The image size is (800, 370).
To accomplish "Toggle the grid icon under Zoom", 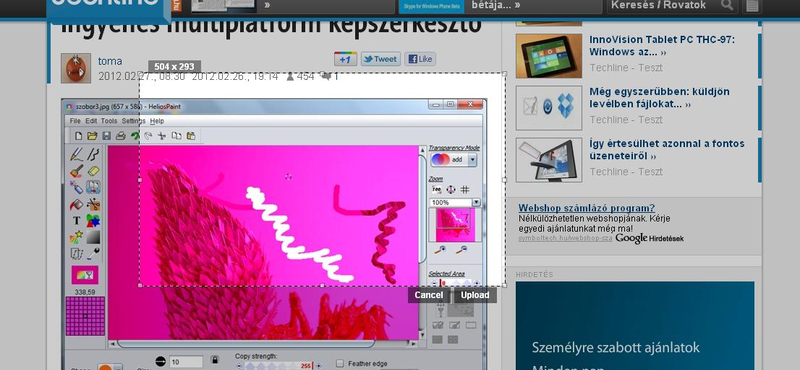I will pos(465,190).
